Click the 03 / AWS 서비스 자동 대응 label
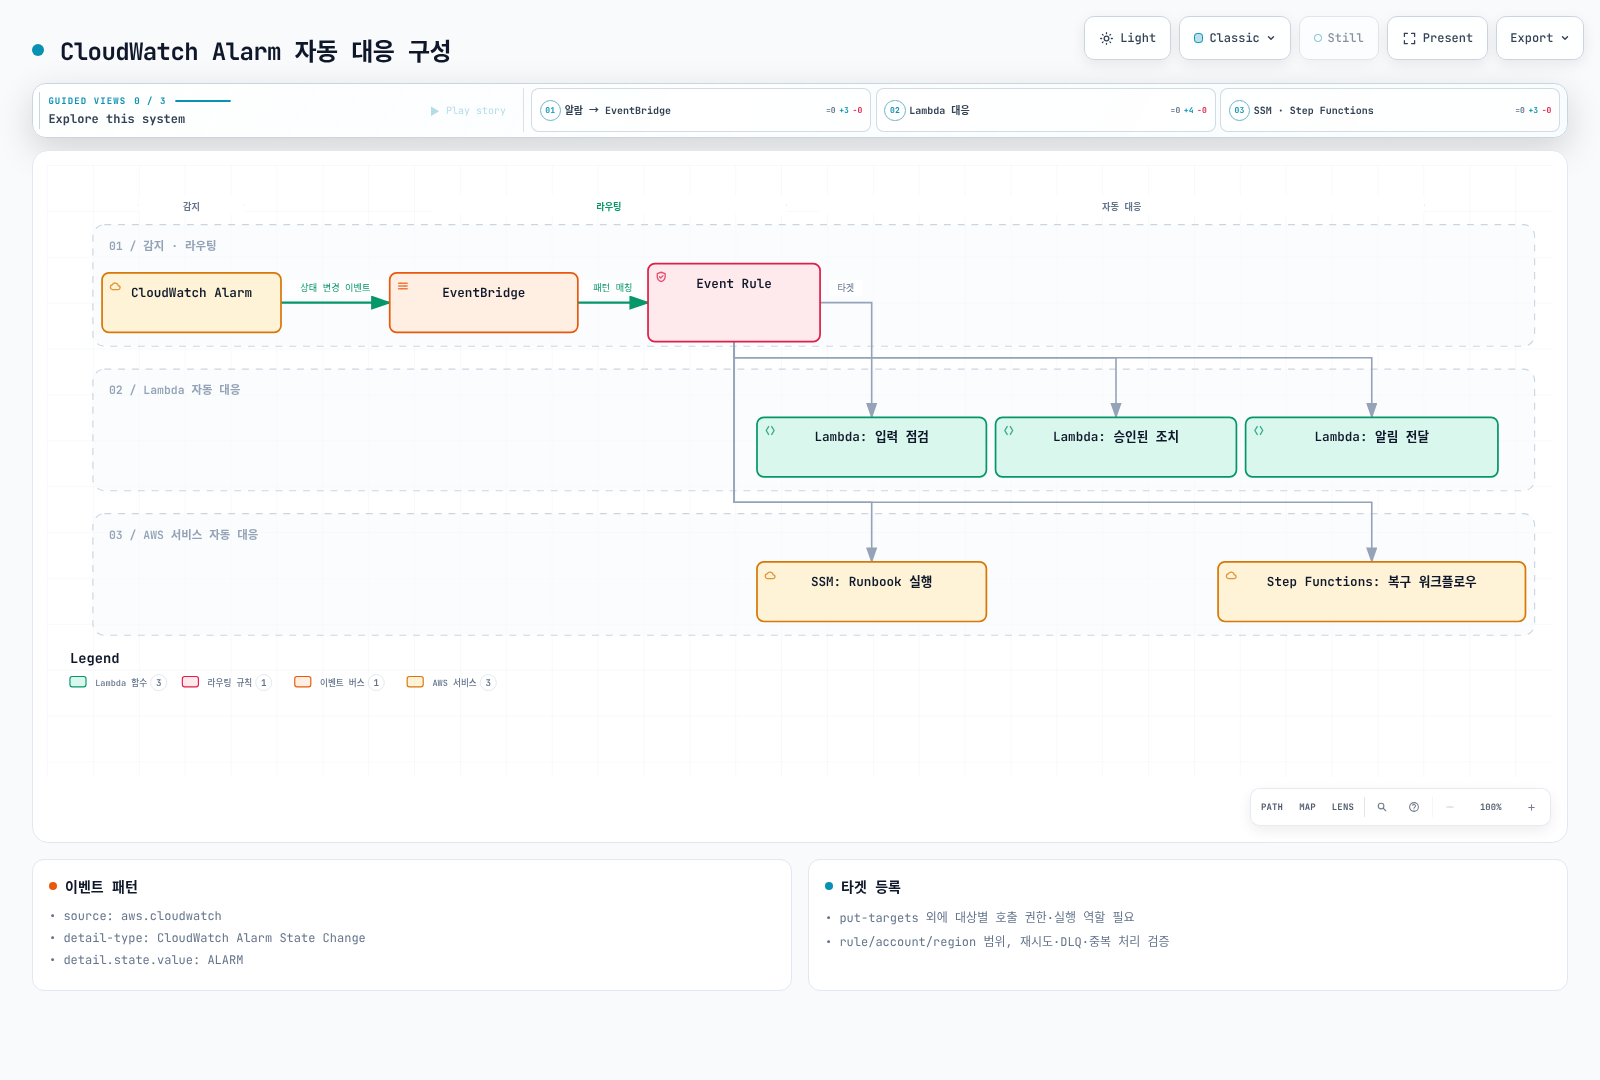The image size is (1600, 1080). coord(184,535)
